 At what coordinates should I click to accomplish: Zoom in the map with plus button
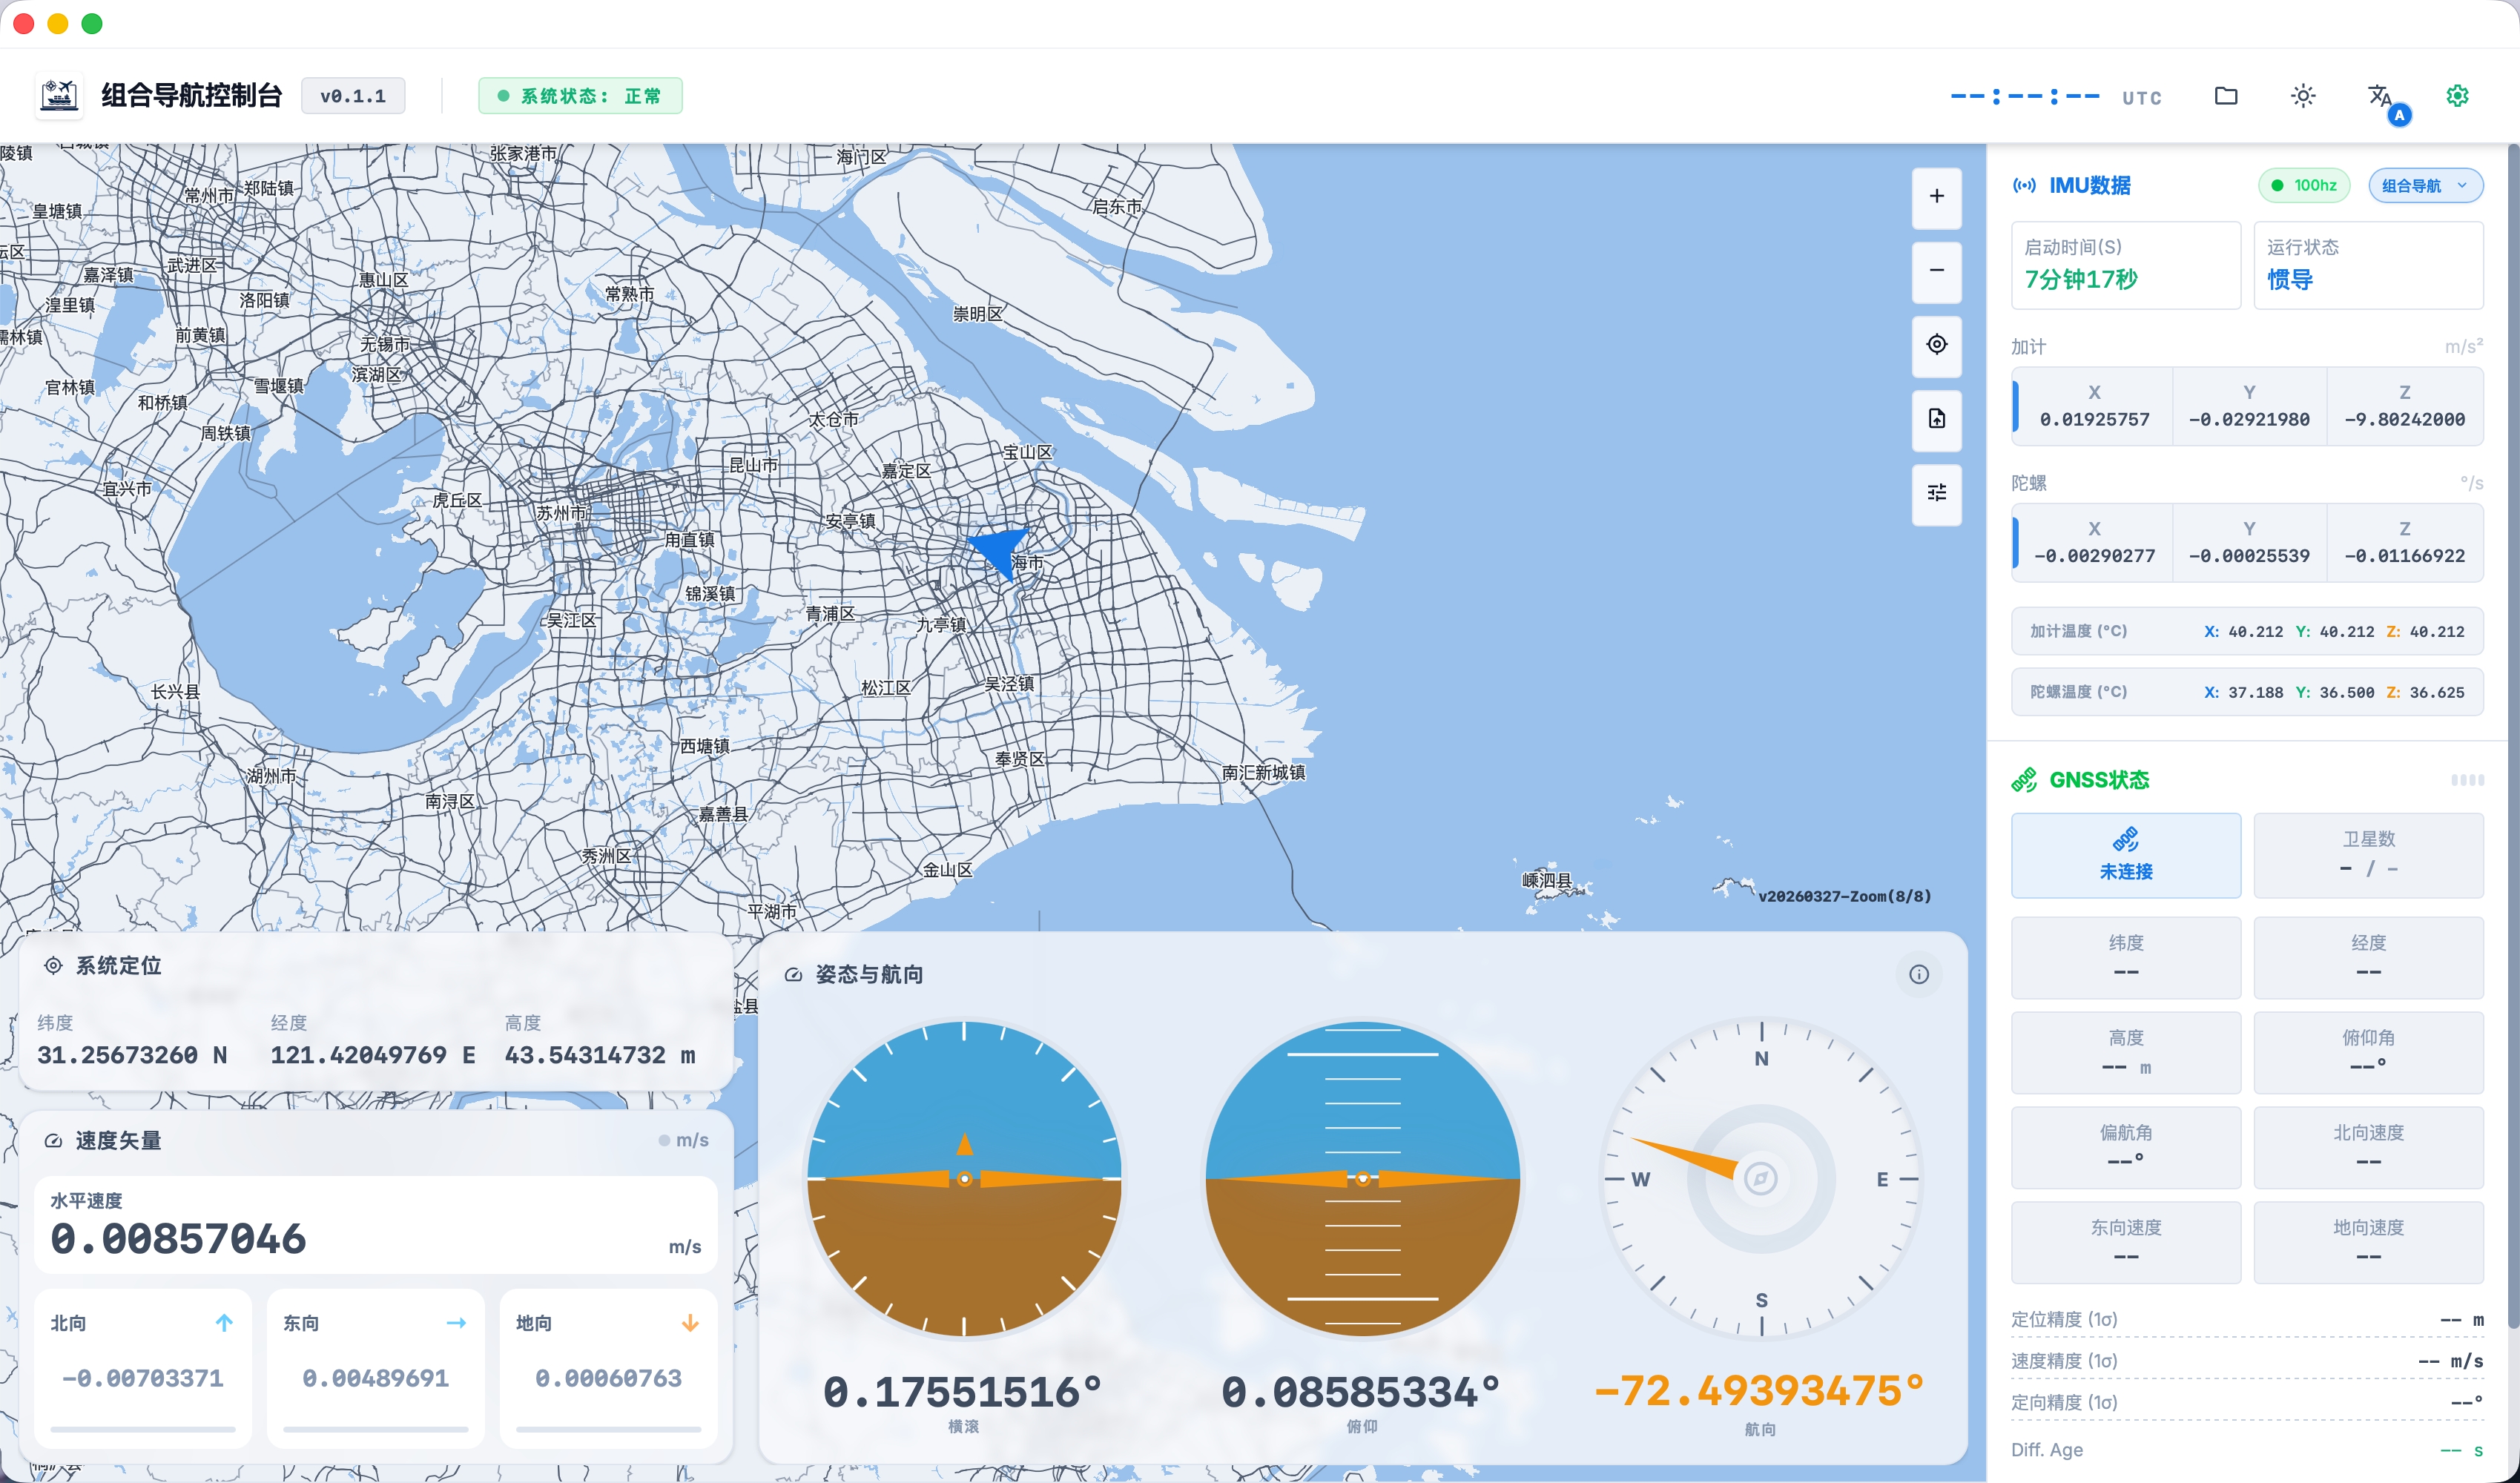pos(1936,196)
